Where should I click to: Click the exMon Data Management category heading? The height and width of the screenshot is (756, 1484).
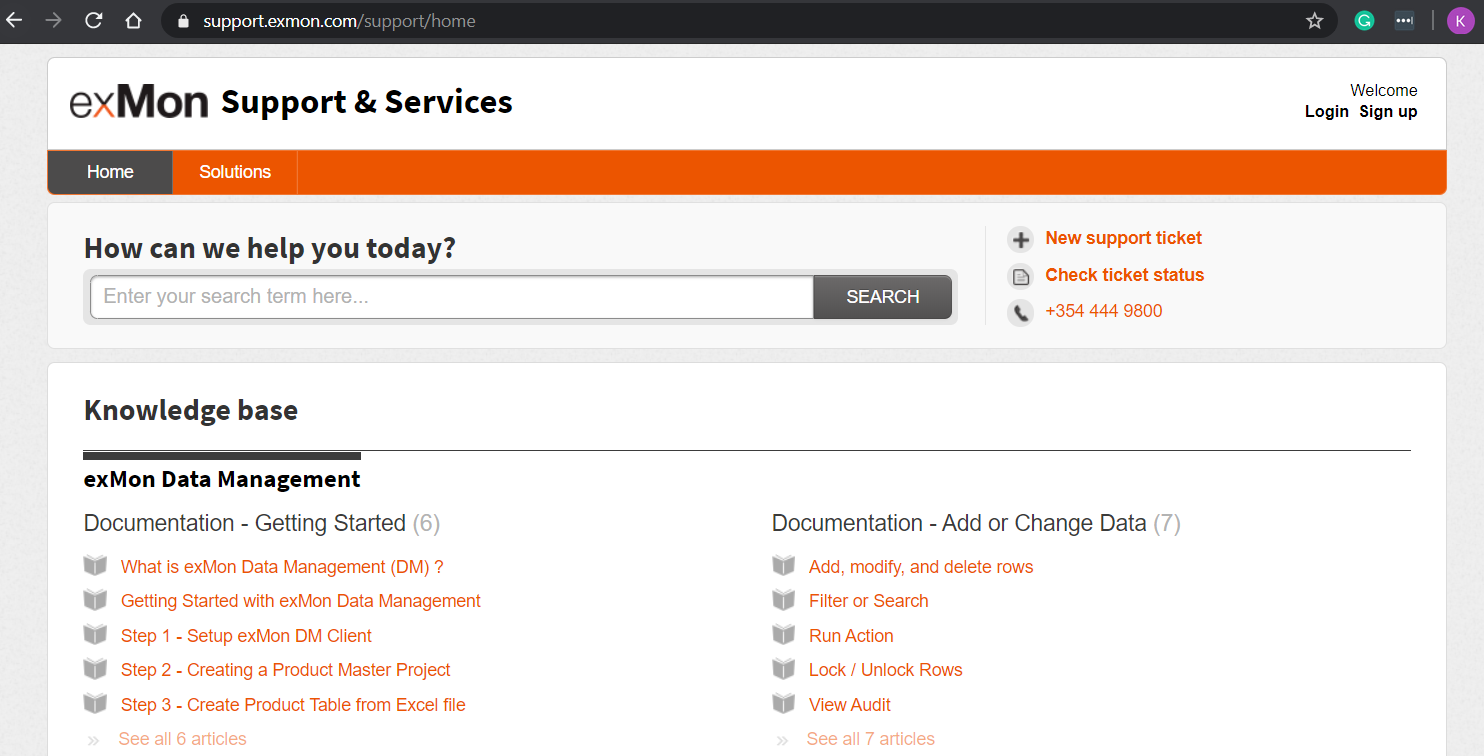[x=222, y=479]
